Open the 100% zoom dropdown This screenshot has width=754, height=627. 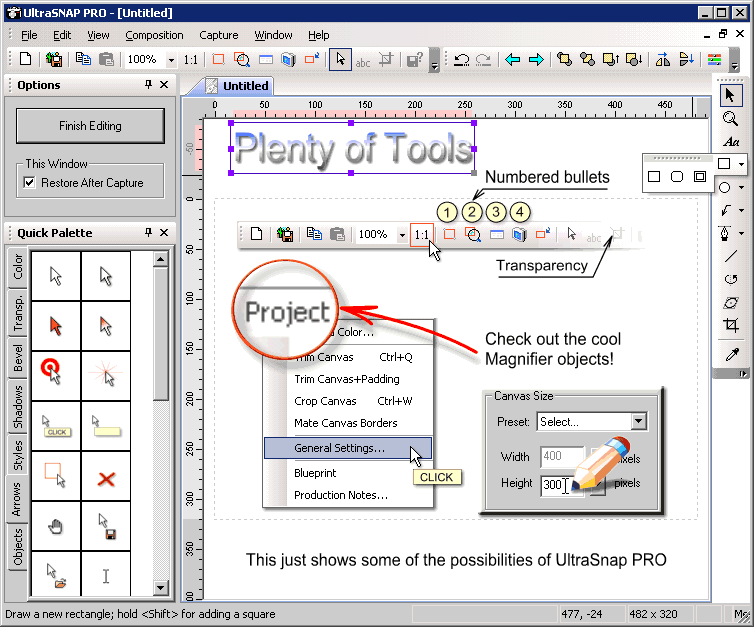coord(171,61)
